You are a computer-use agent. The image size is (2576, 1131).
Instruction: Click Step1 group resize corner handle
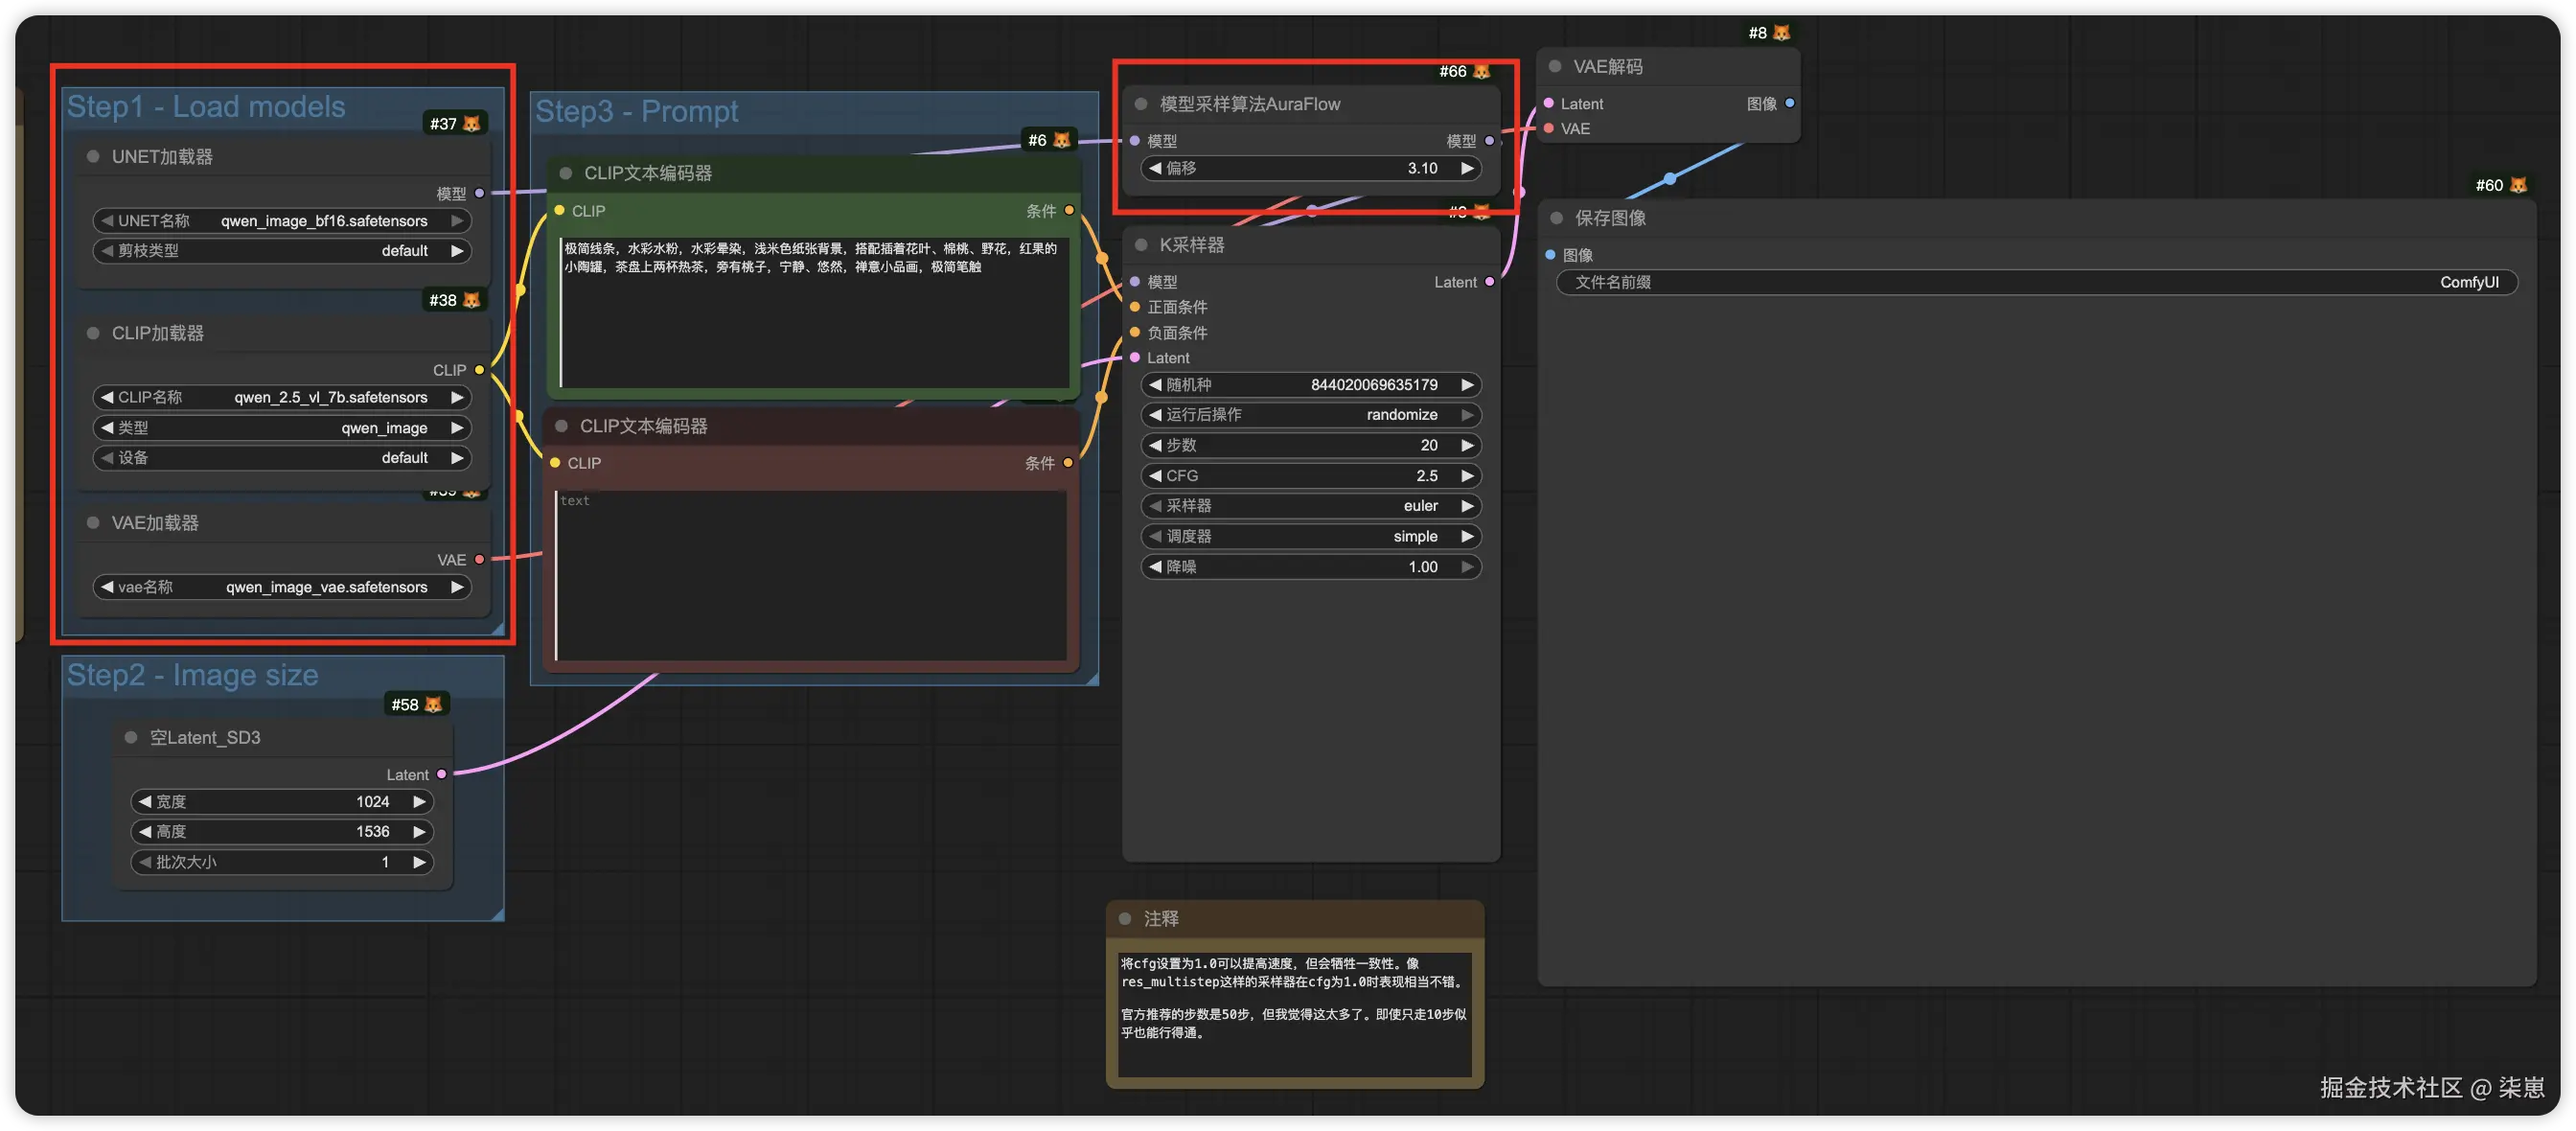point(497,628)
